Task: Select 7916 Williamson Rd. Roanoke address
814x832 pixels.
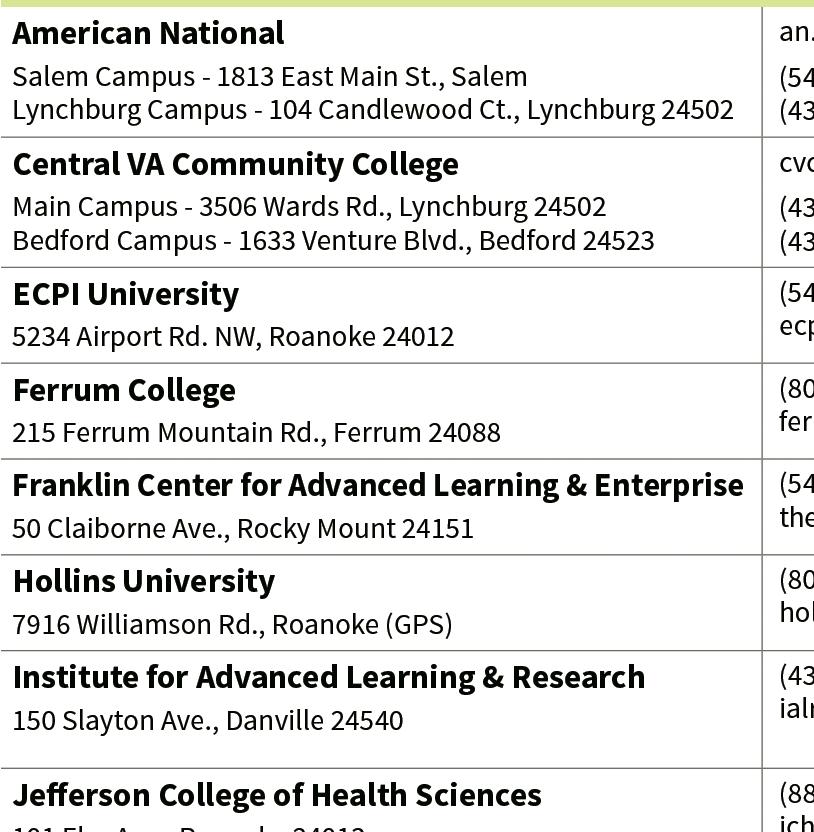Action: 232,625
